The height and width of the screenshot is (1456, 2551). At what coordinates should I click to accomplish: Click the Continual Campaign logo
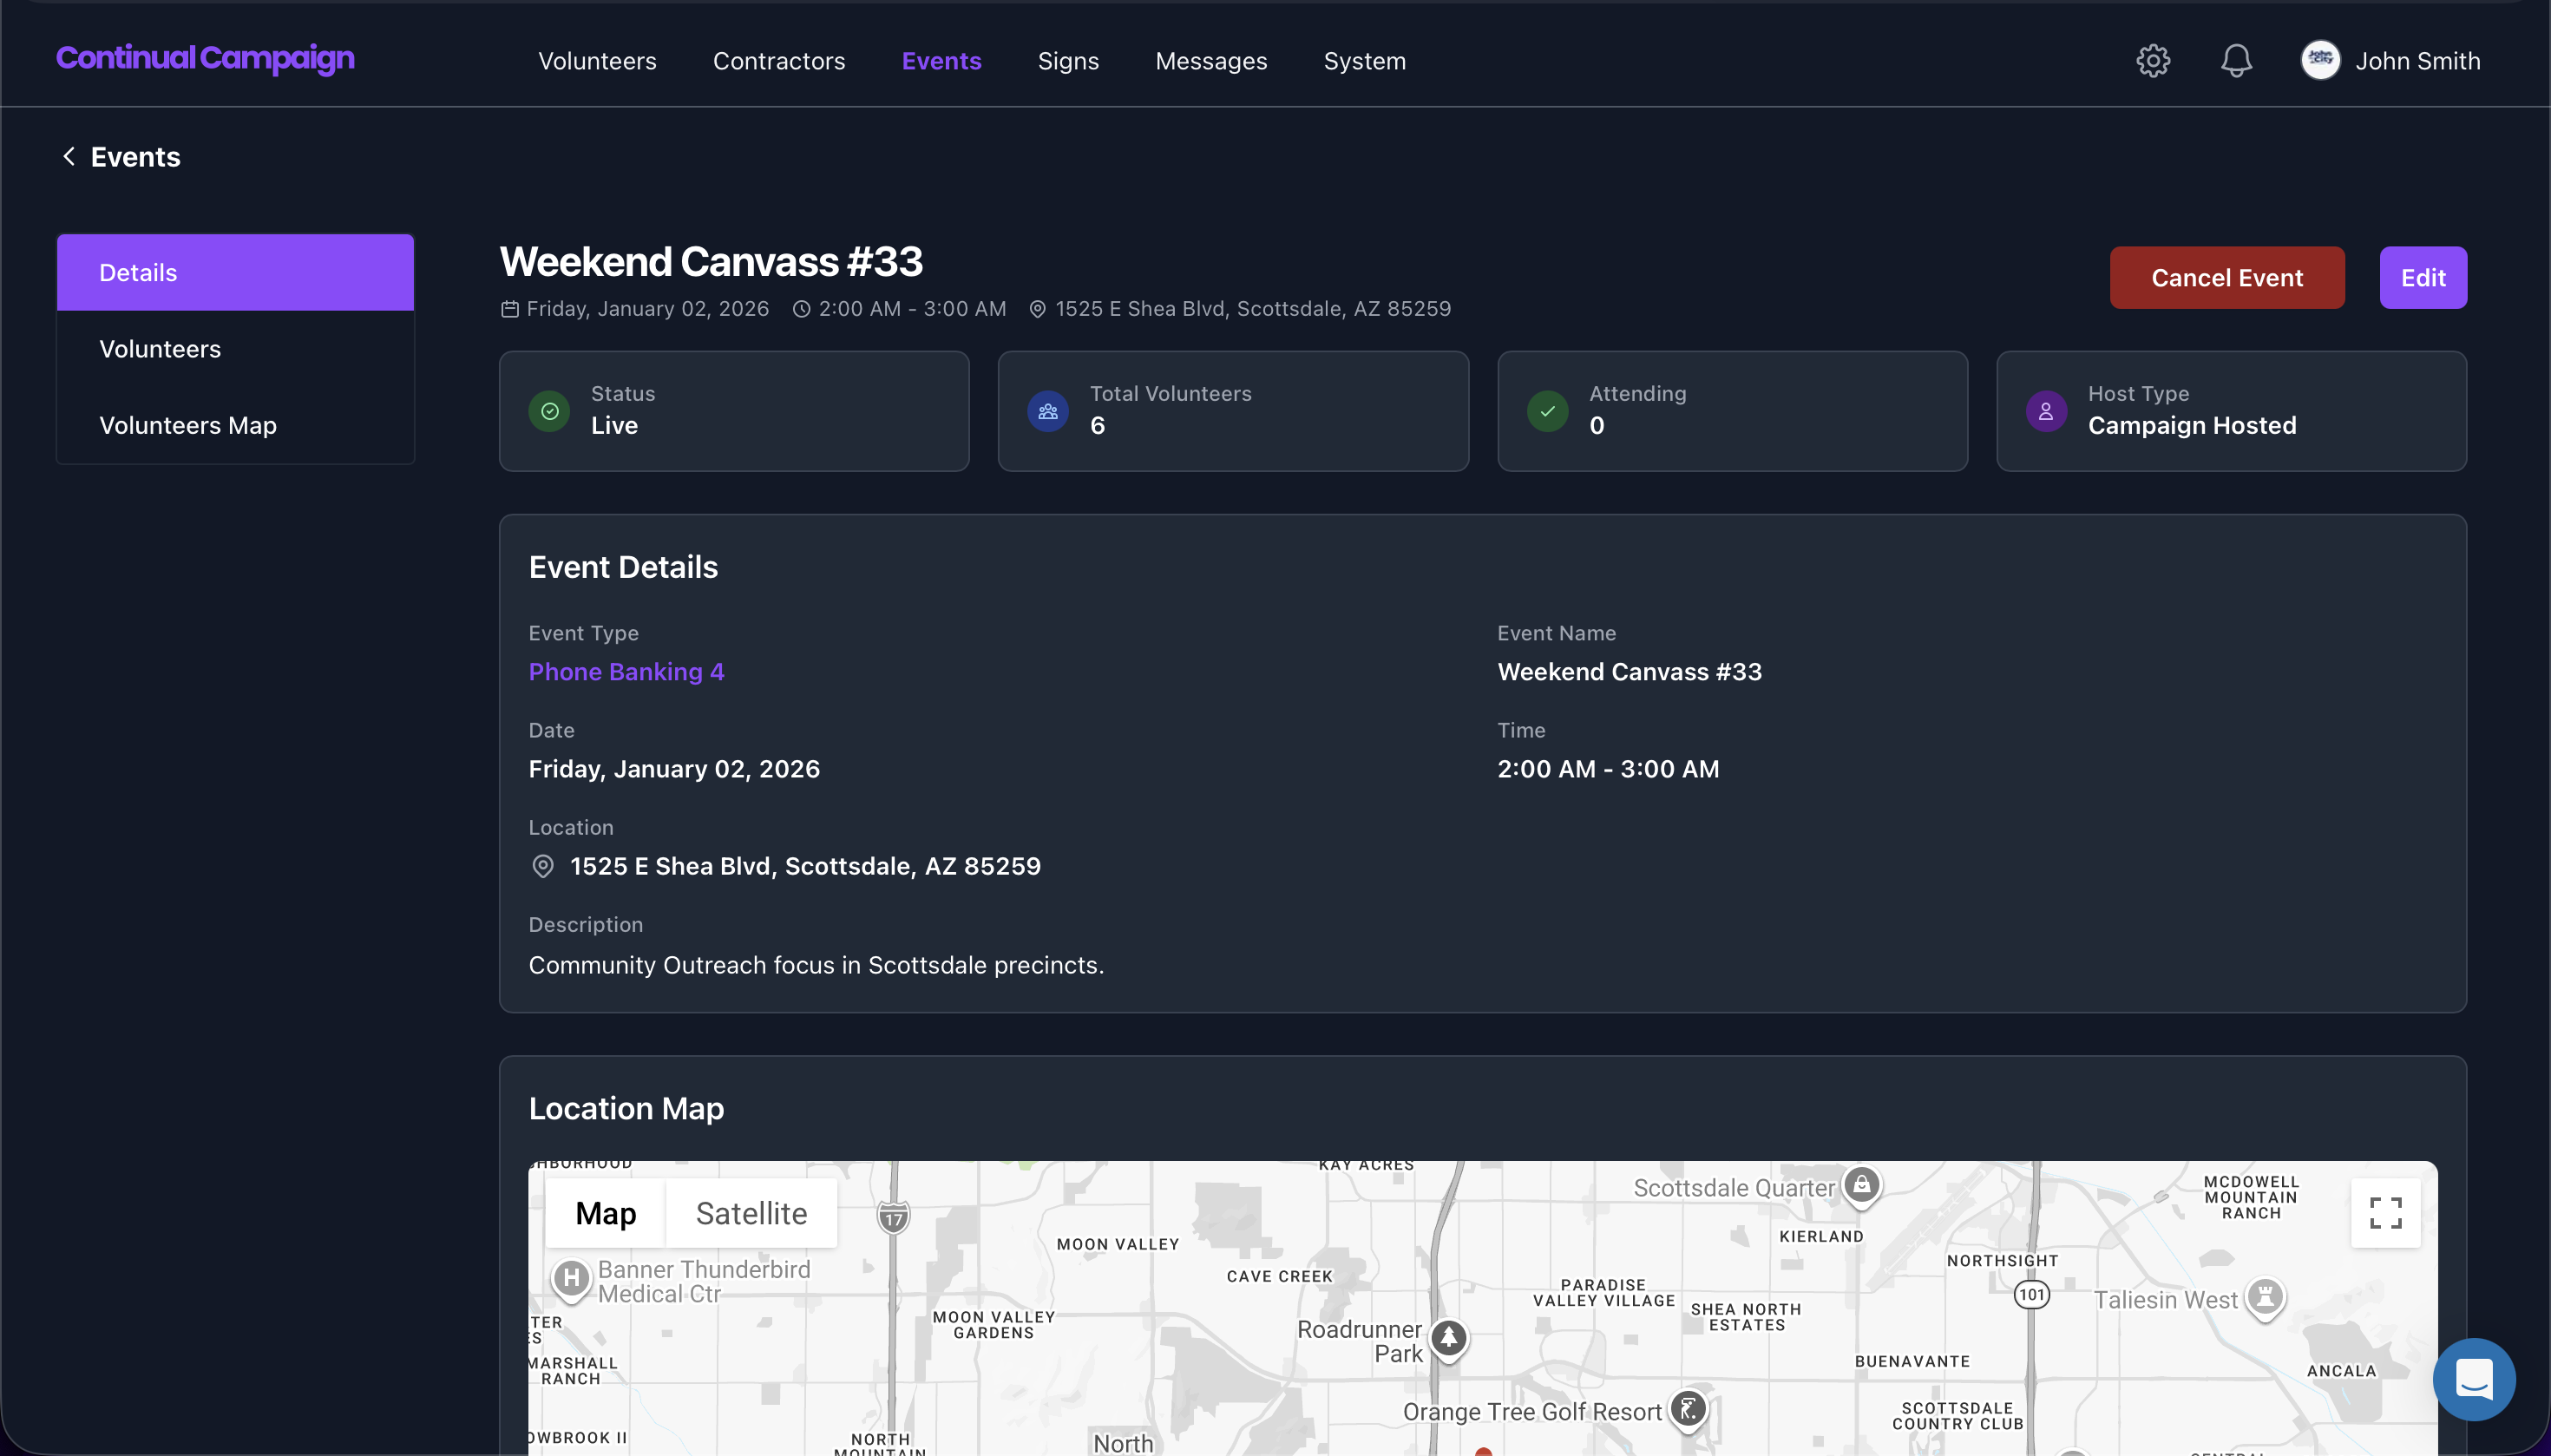[x=205, y=58]
